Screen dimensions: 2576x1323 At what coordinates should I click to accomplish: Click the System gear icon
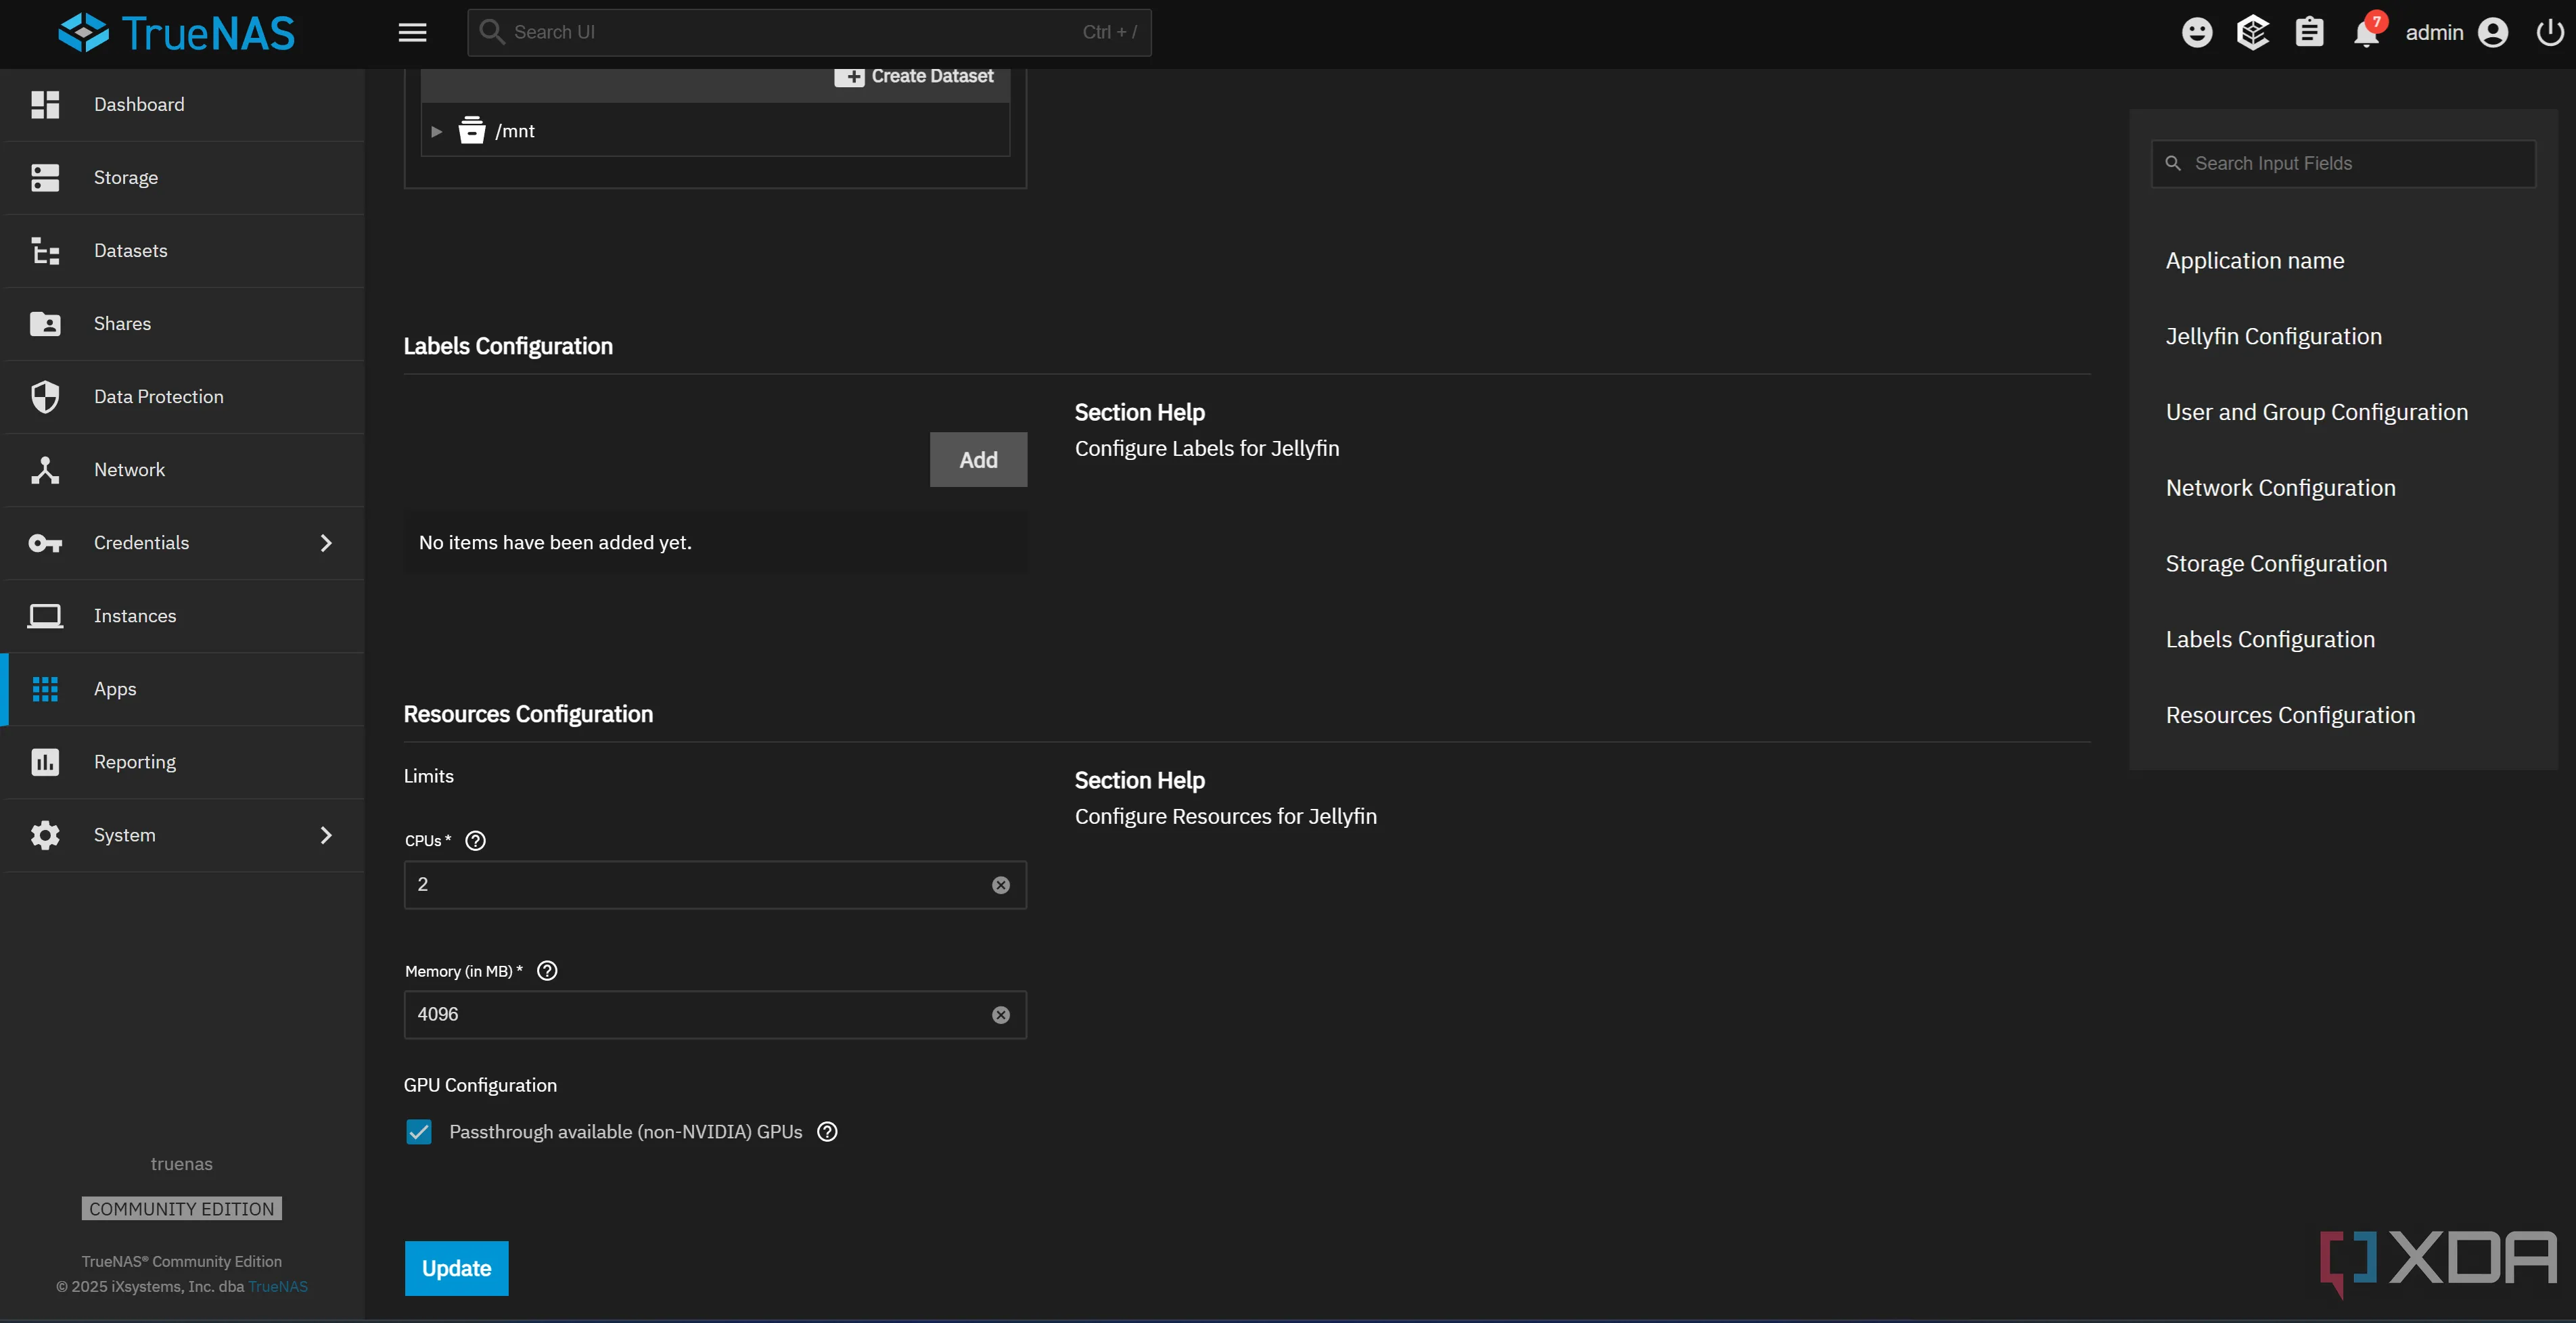pyautogui.click(x=45, y=835)
